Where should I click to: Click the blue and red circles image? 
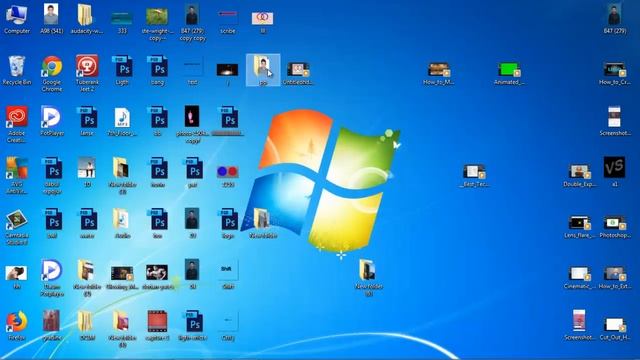[x=227, y=176]
